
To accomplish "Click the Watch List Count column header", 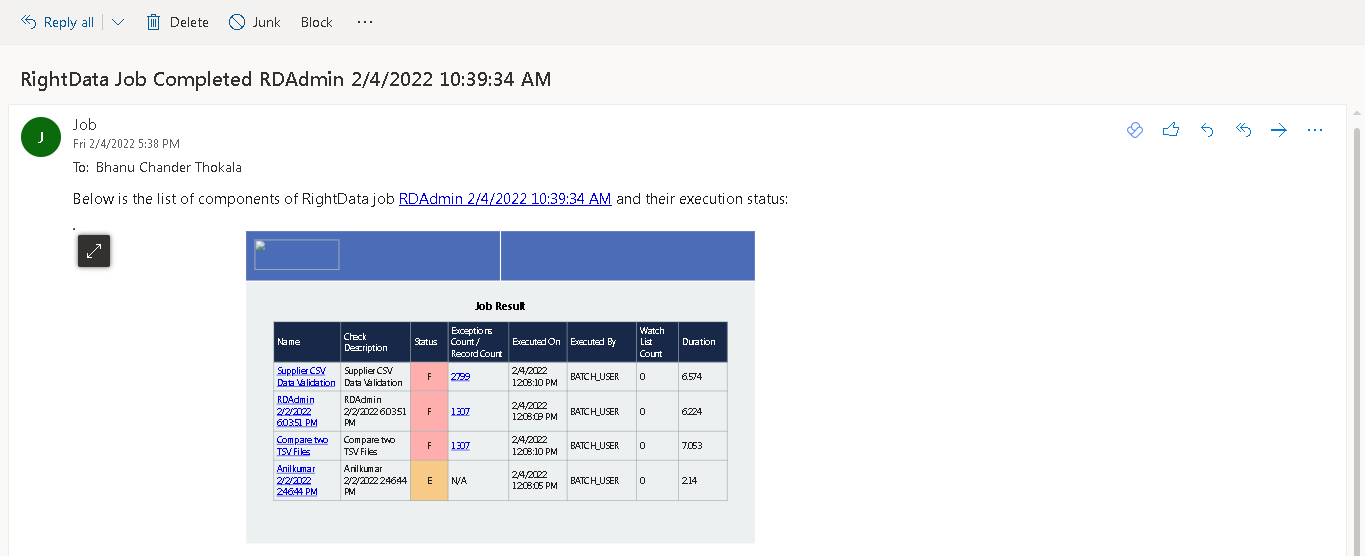I will [657, 342].
